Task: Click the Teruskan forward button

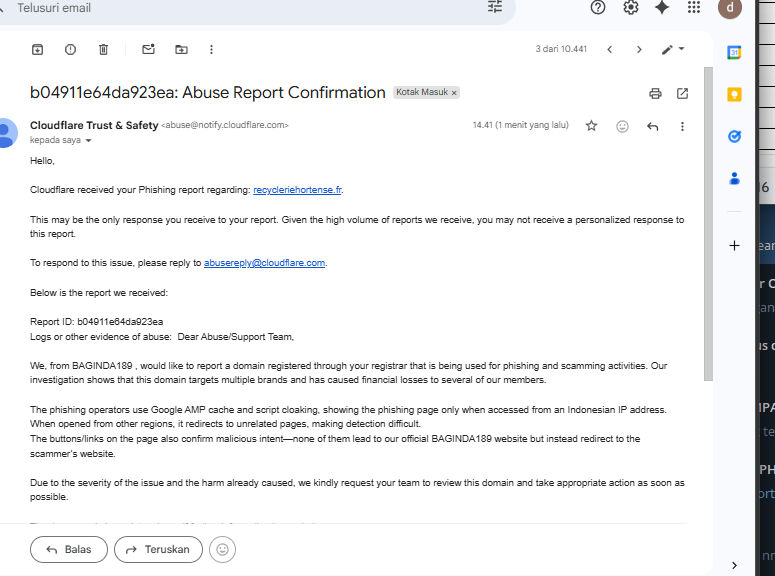Action: coord(158,549)
